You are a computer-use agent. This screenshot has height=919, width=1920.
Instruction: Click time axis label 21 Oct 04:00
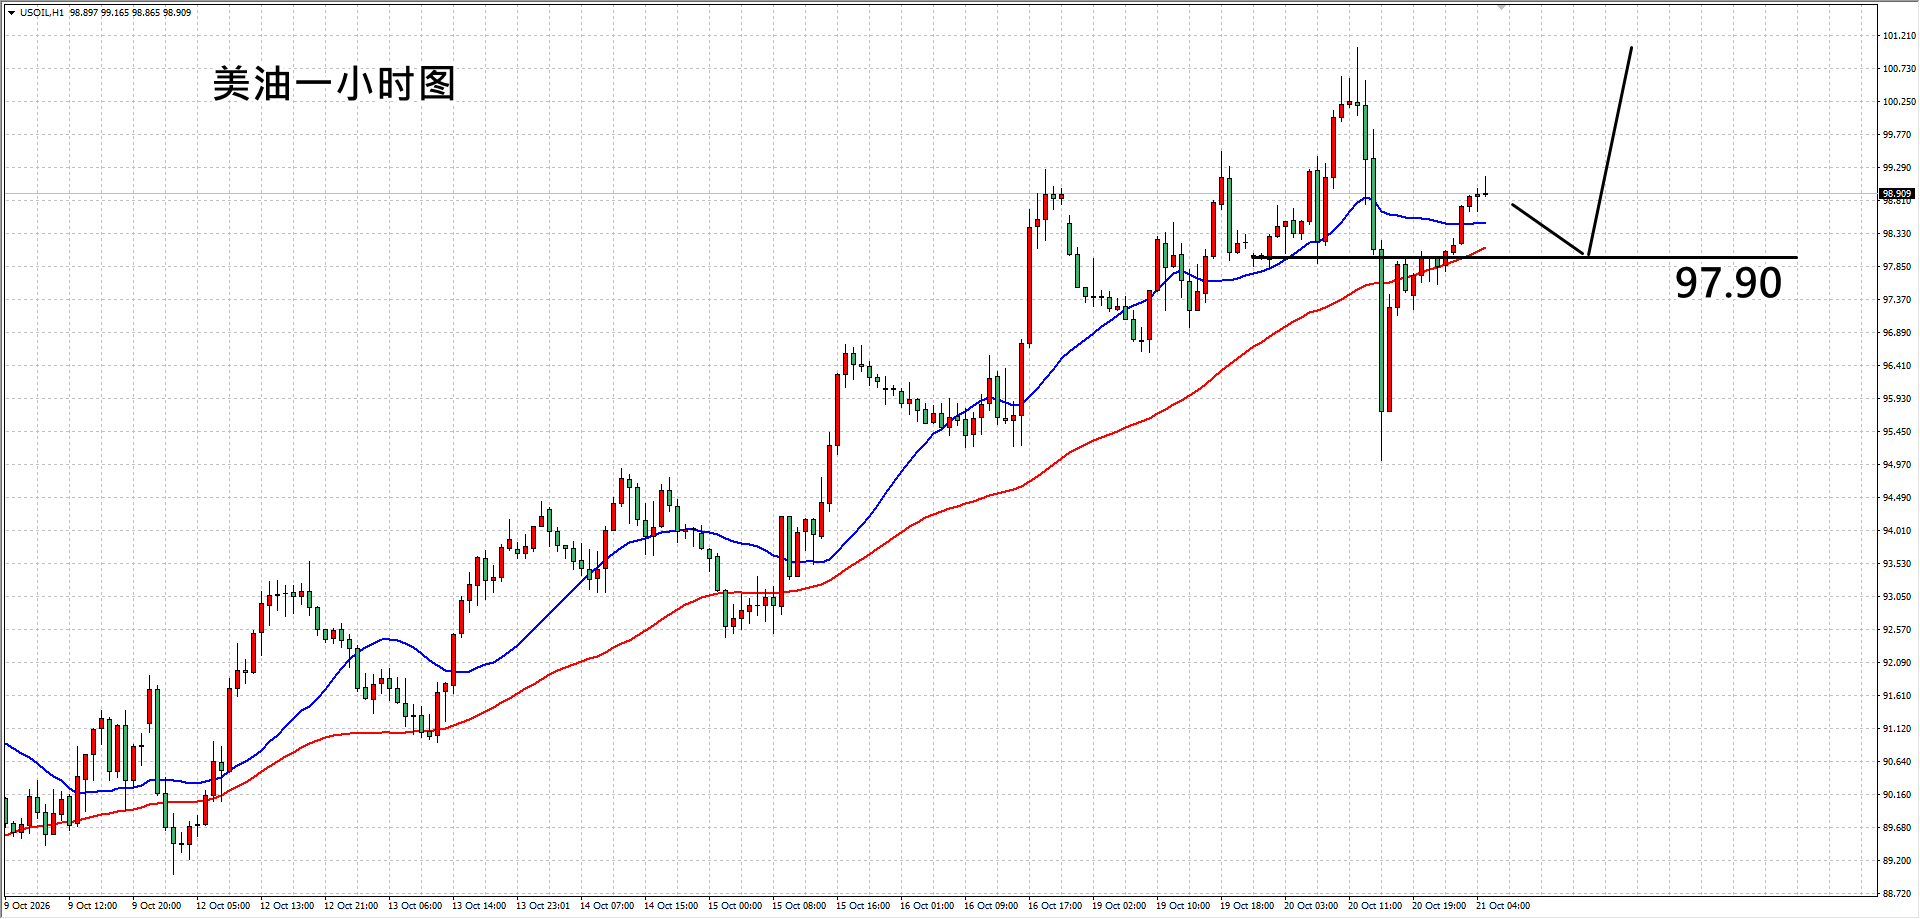point(1503,906)
